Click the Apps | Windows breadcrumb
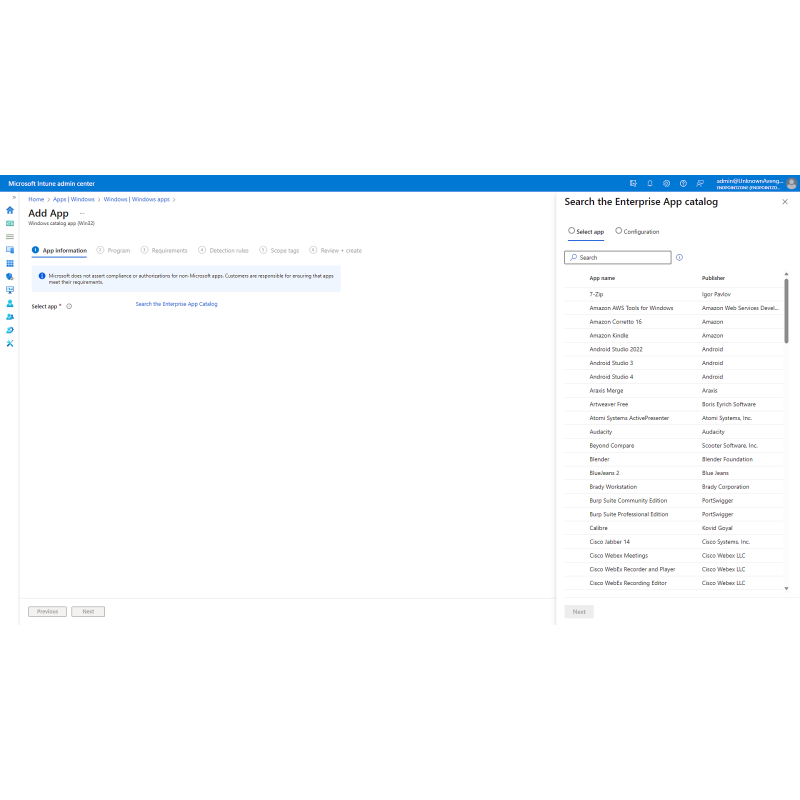 tap(74, 199)
